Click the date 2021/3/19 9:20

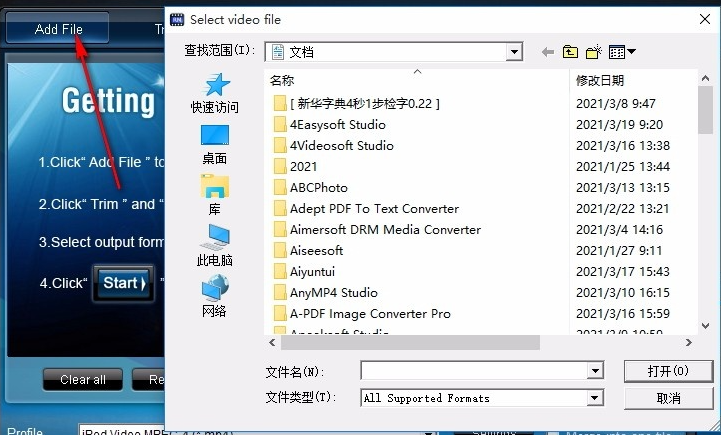(619, 125)
